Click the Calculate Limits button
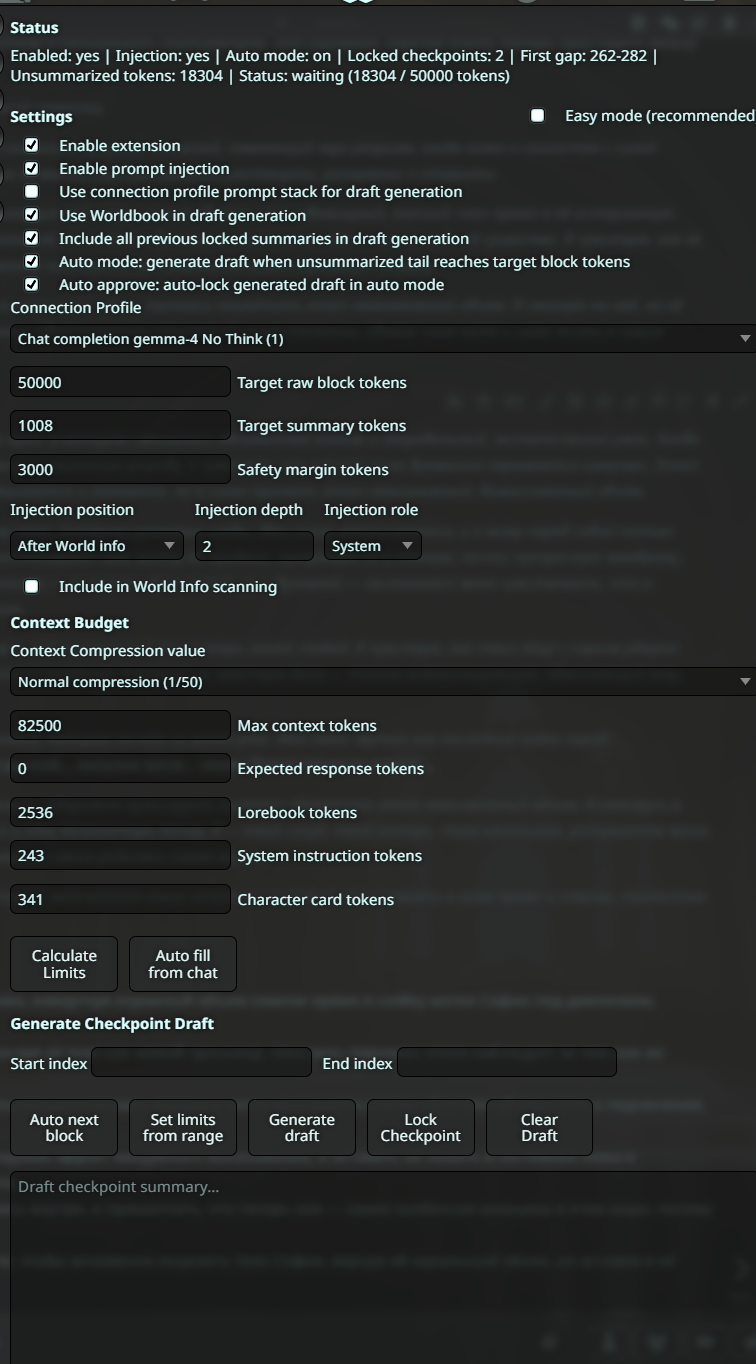The height and width of the screenshot is (1364, 756). (x=64, y=964)
